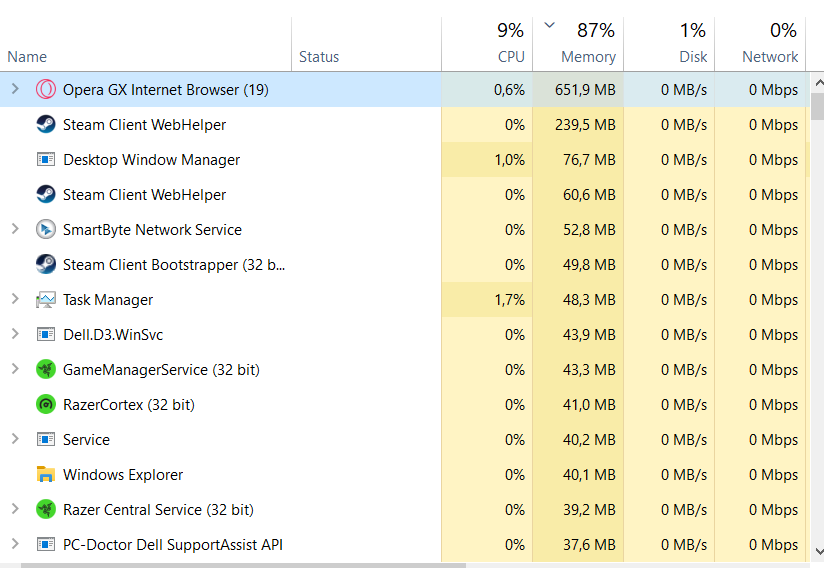Select PC-Doctor Dell SupportAssist API name
Image resolution: width=824 pixels, height=568 pixels.
[173, 545]
